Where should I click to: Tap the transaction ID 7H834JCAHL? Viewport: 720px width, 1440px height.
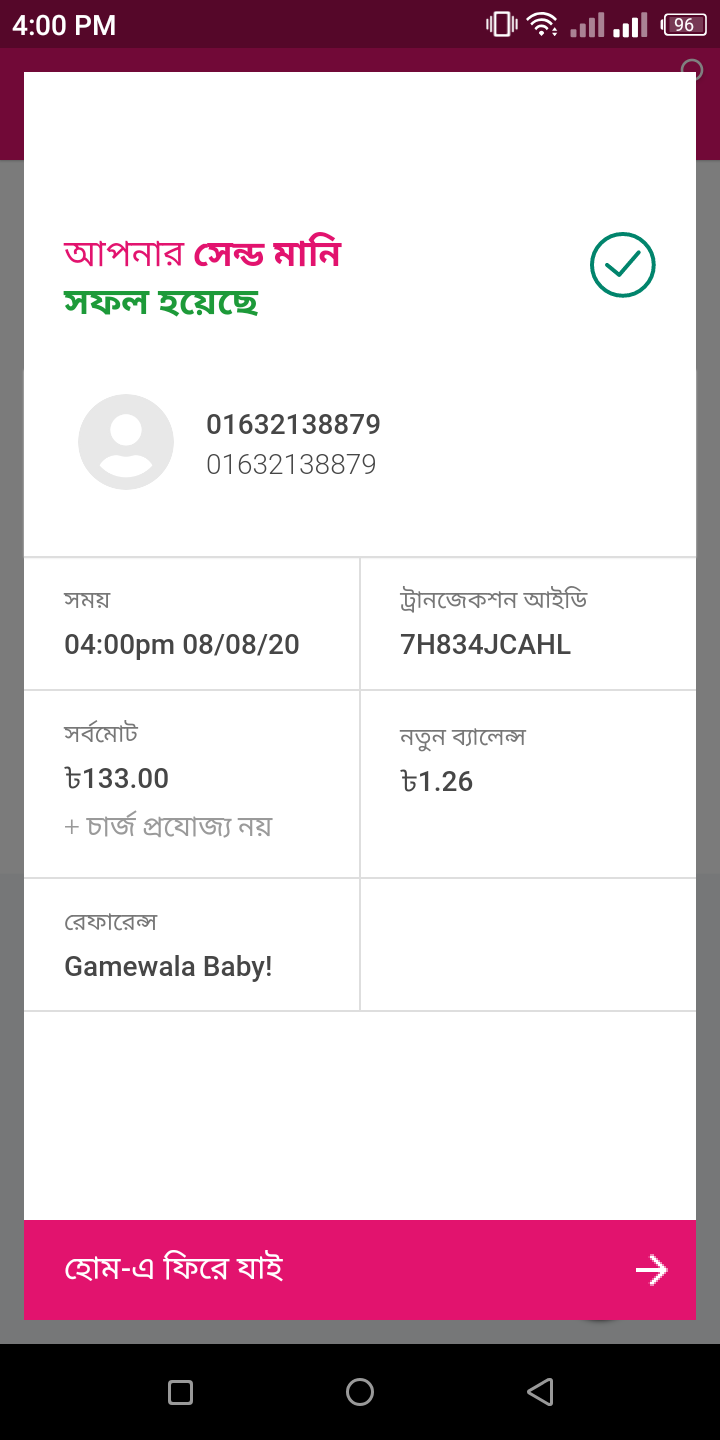pos(485,645)
